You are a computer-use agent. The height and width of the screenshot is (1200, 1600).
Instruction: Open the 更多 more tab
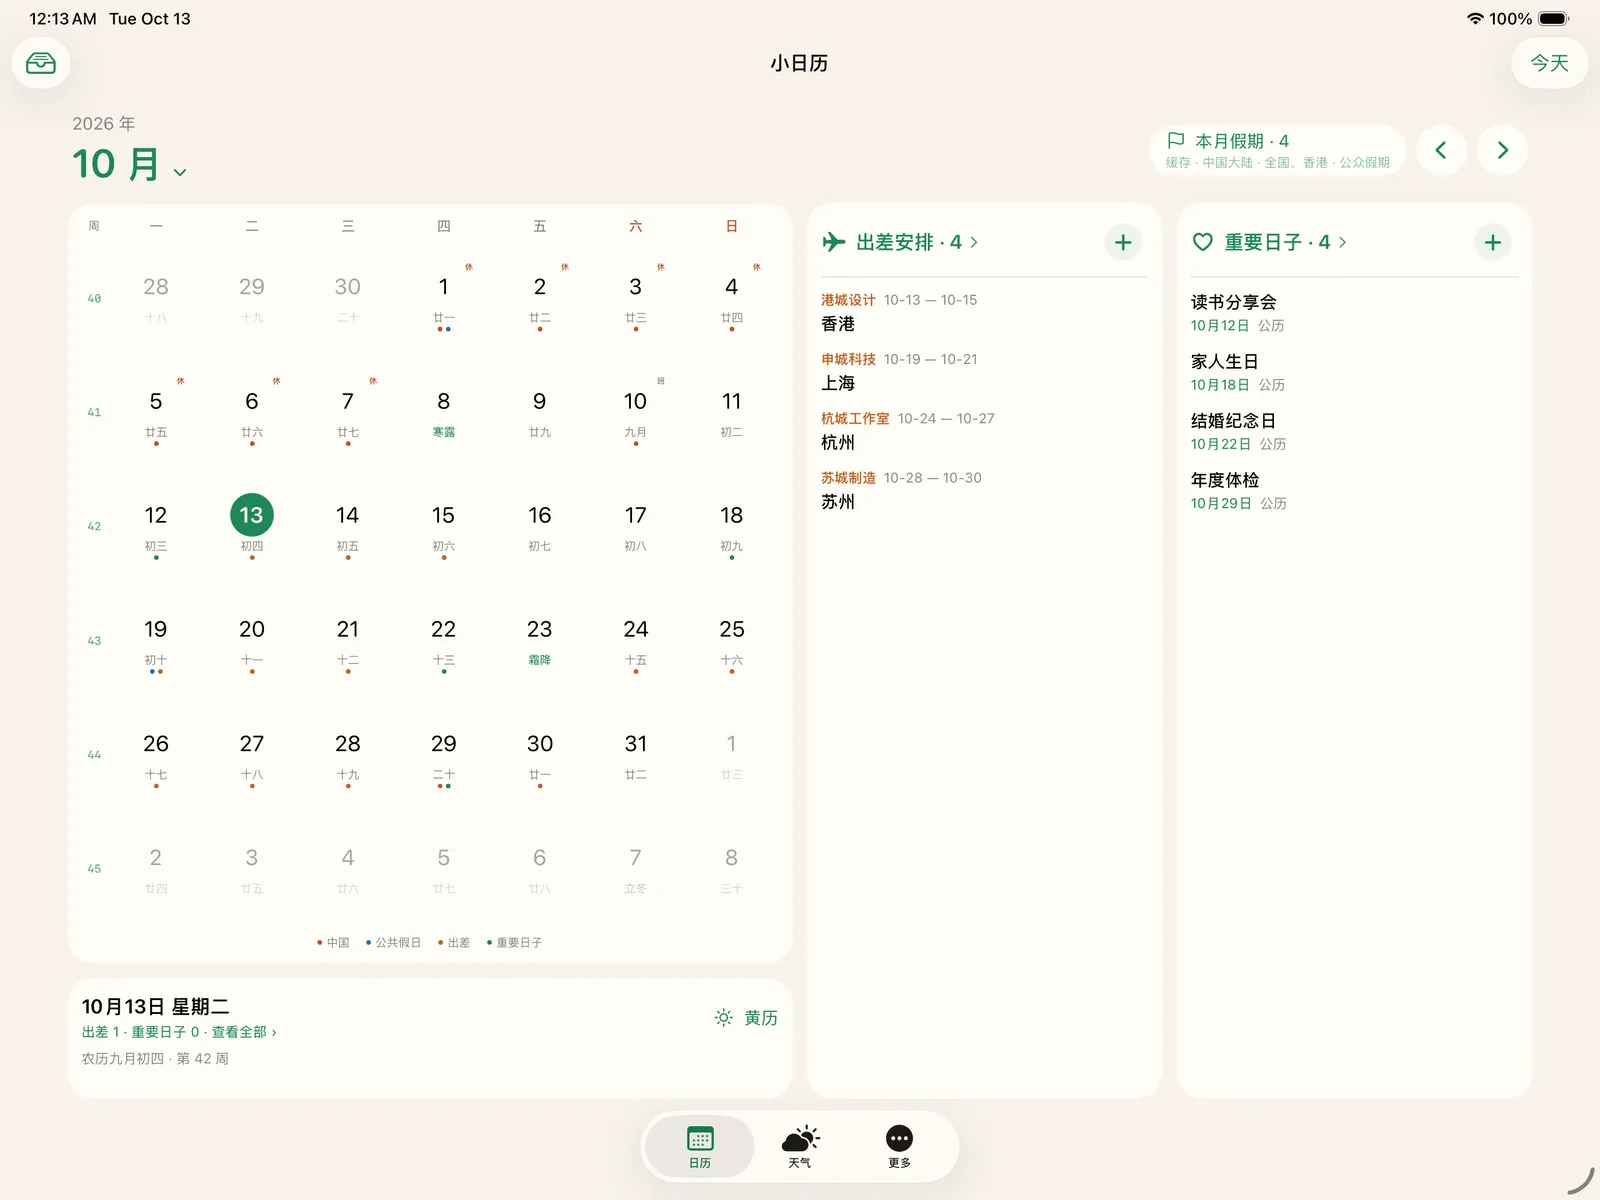pyautogui.click(x=899, y=1147)
